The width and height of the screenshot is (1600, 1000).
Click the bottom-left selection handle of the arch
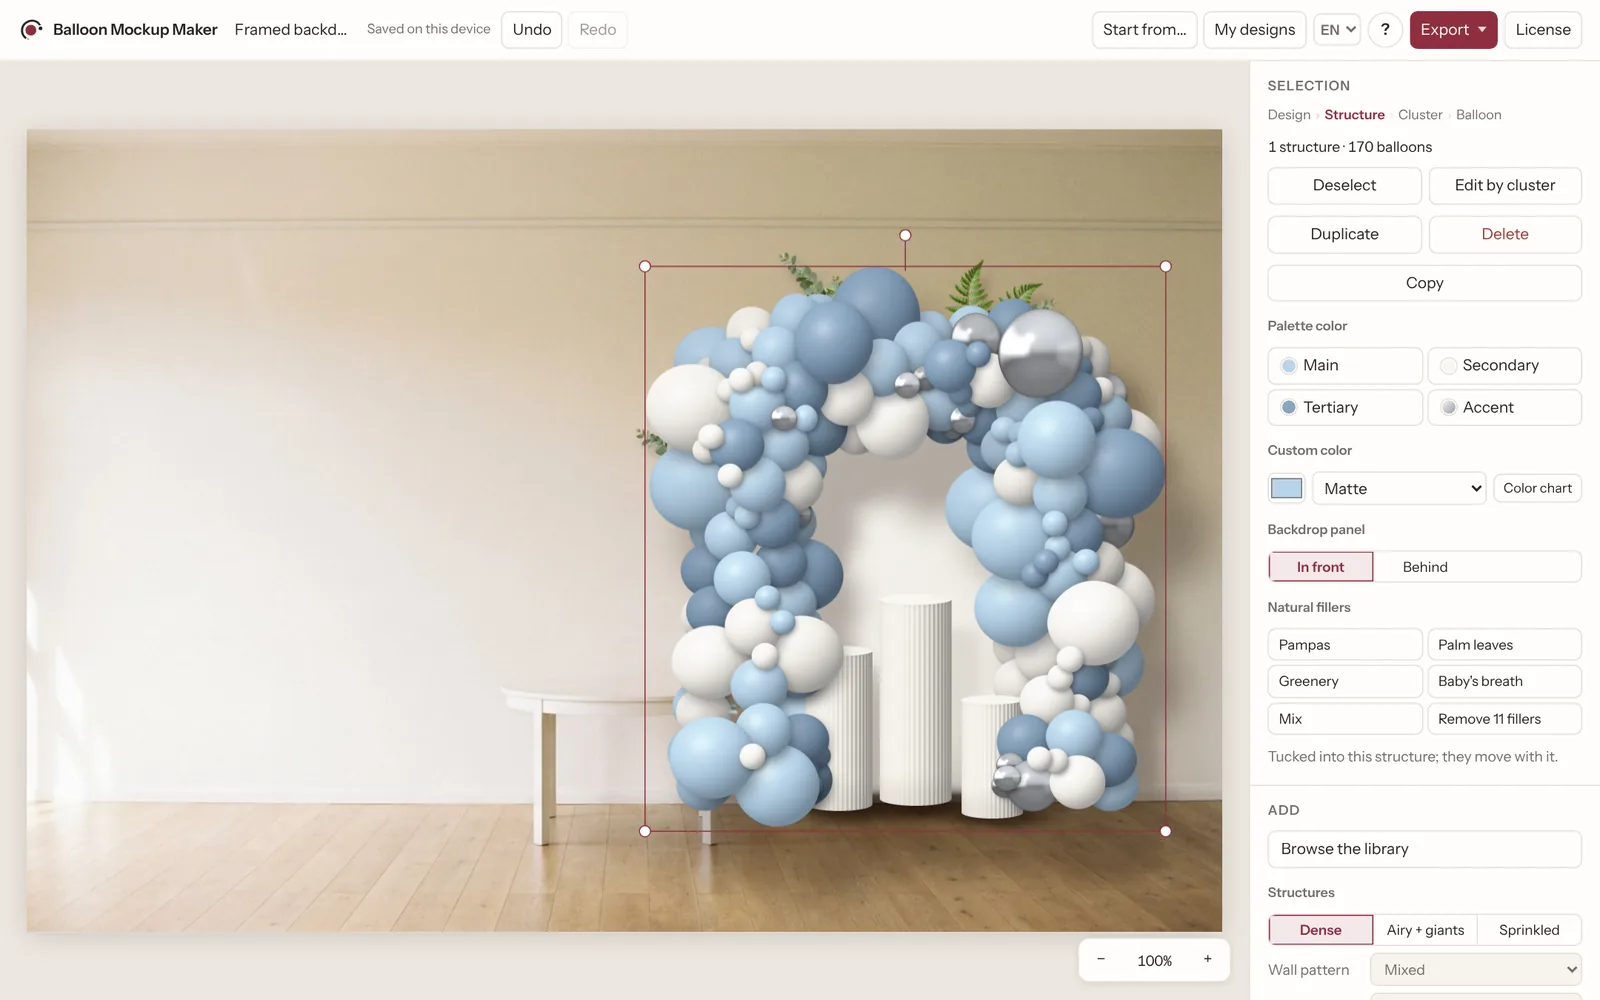click(x=645, y=831)
